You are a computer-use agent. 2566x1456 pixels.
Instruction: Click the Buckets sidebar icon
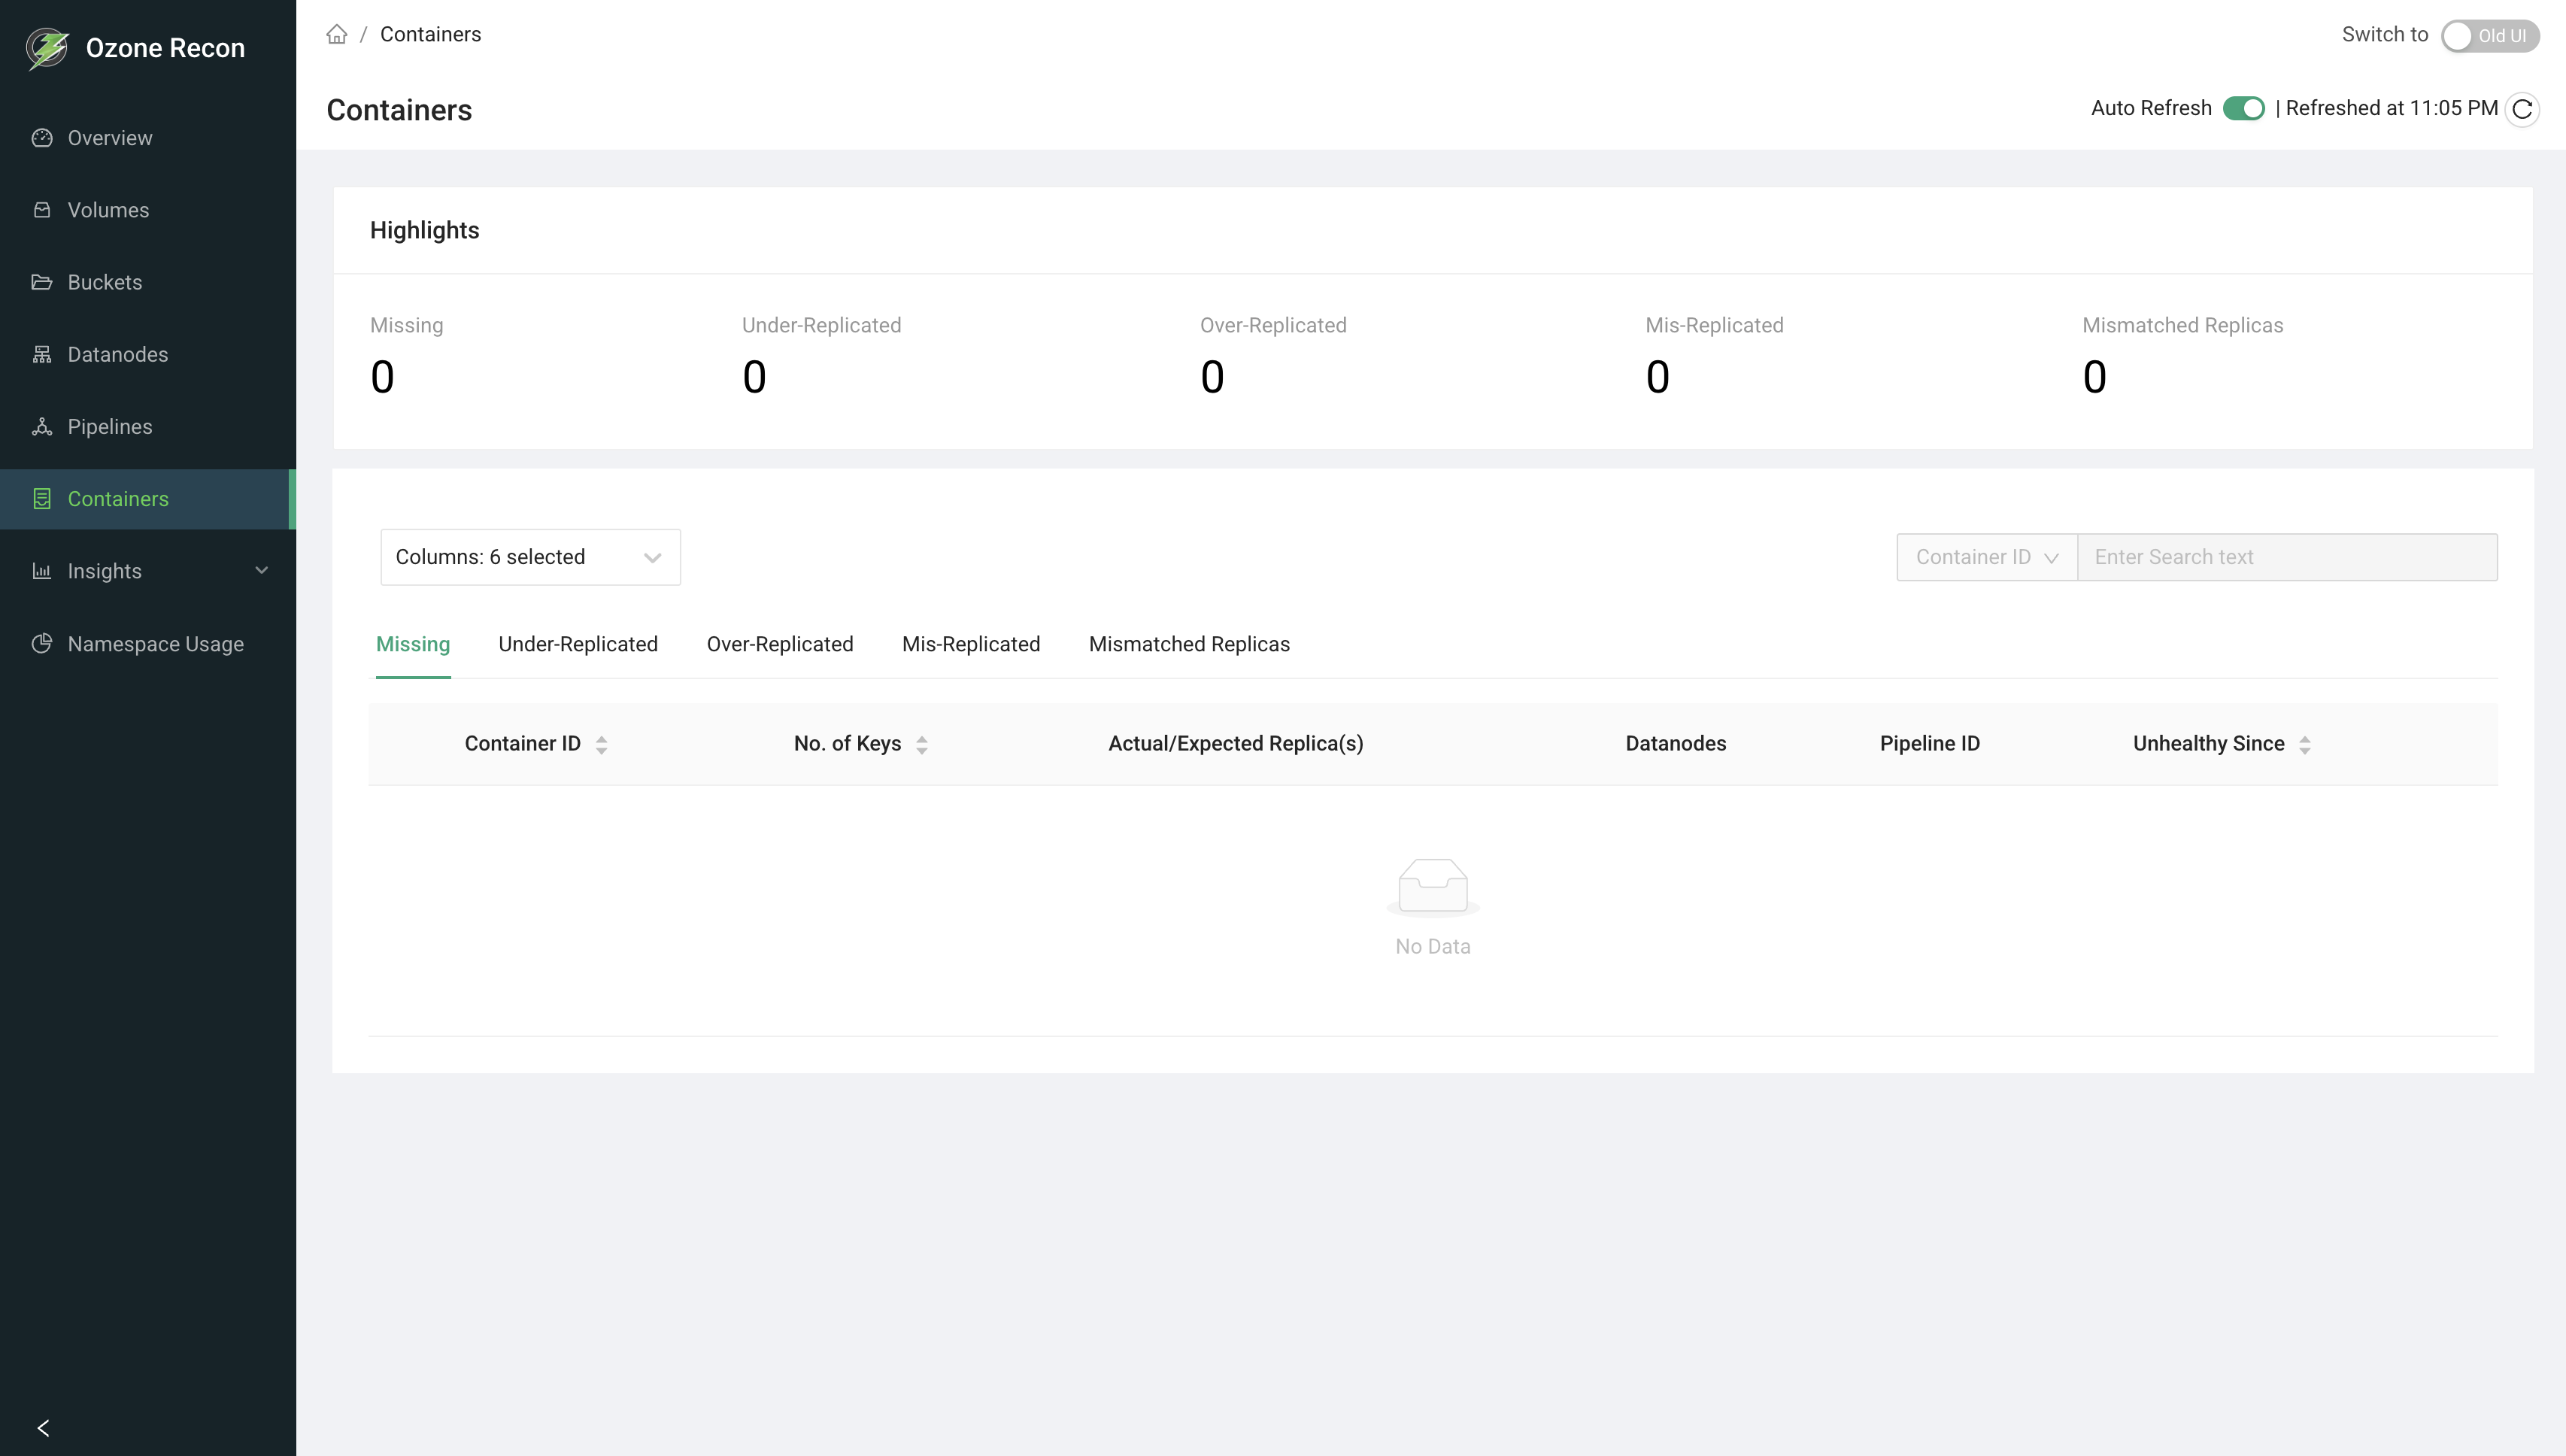click(x=43, y=282)
